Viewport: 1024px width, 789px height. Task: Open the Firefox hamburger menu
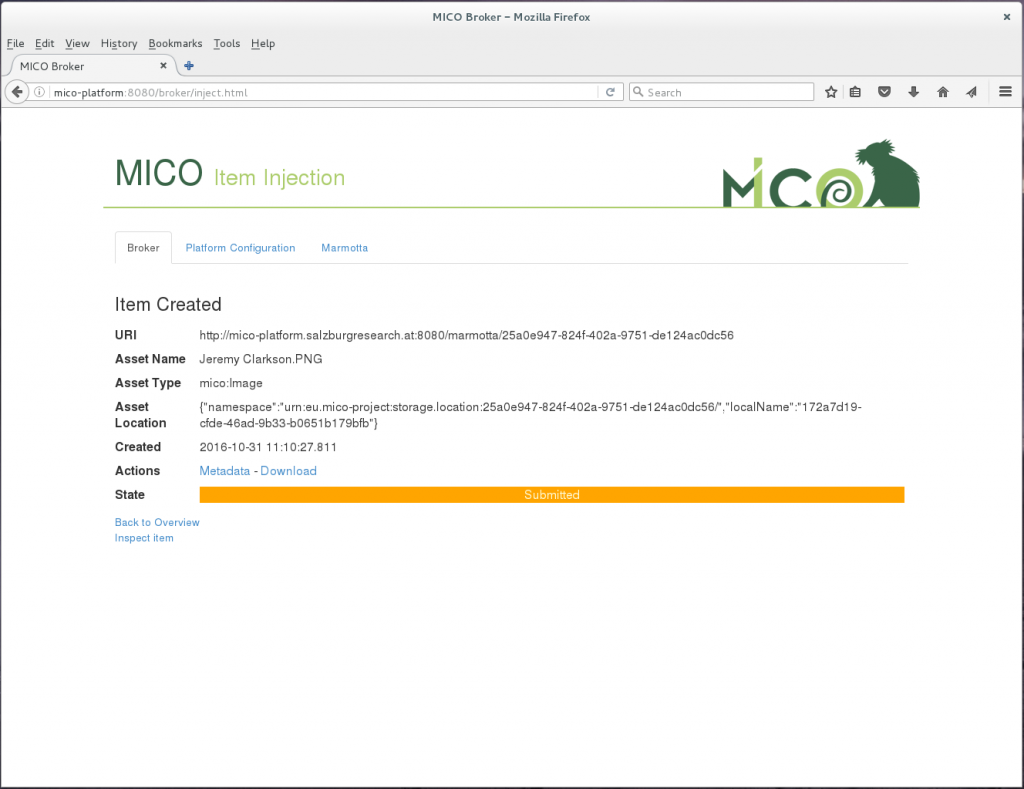click(1005, 91)
